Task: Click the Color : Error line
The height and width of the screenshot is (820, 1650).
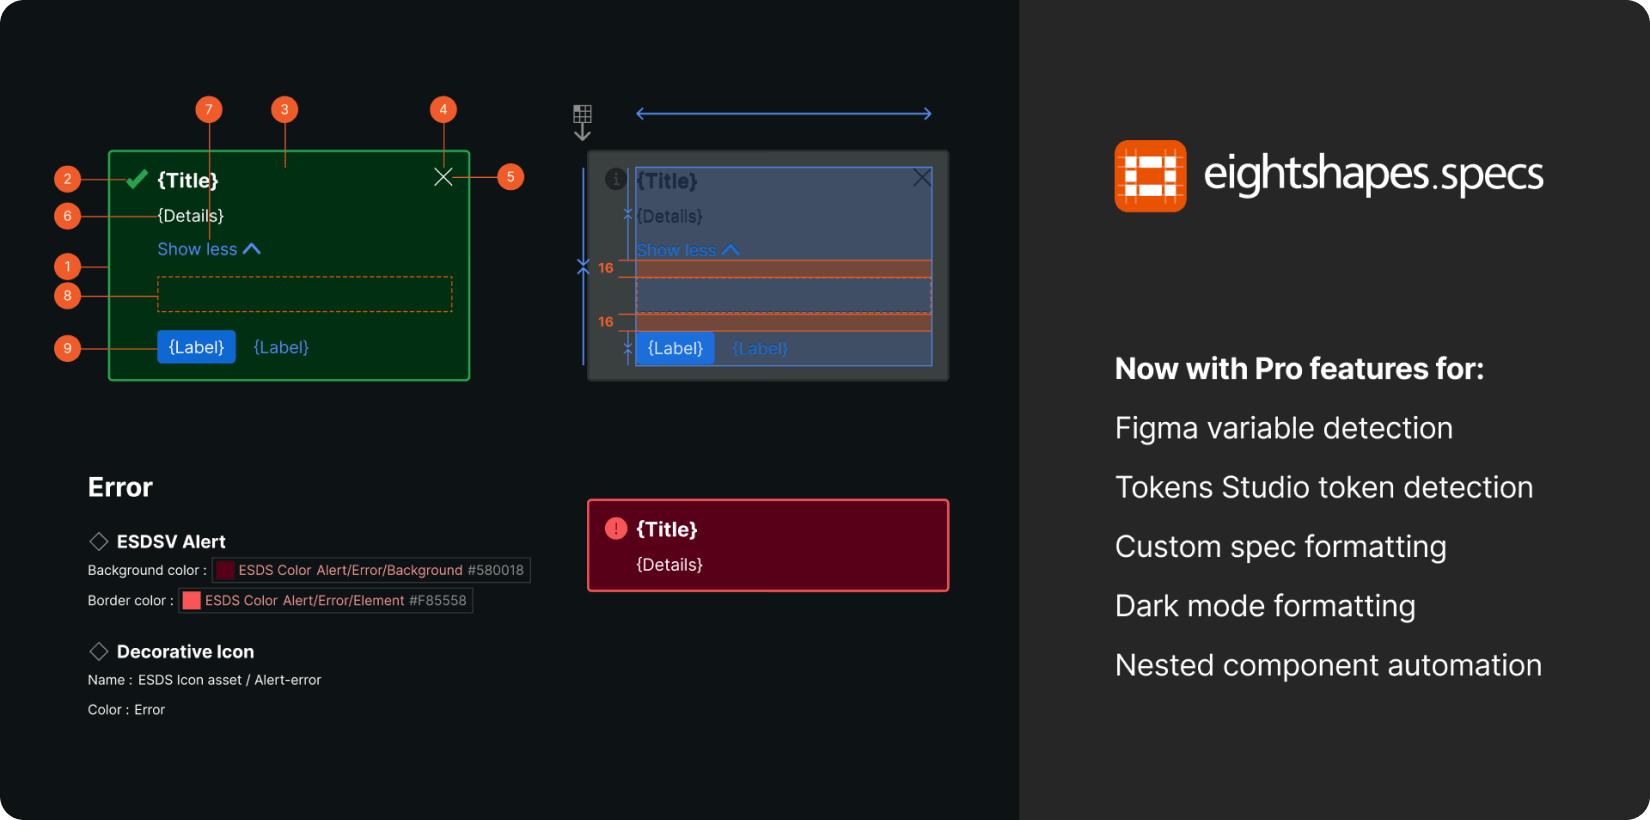Action: point(126,710)
